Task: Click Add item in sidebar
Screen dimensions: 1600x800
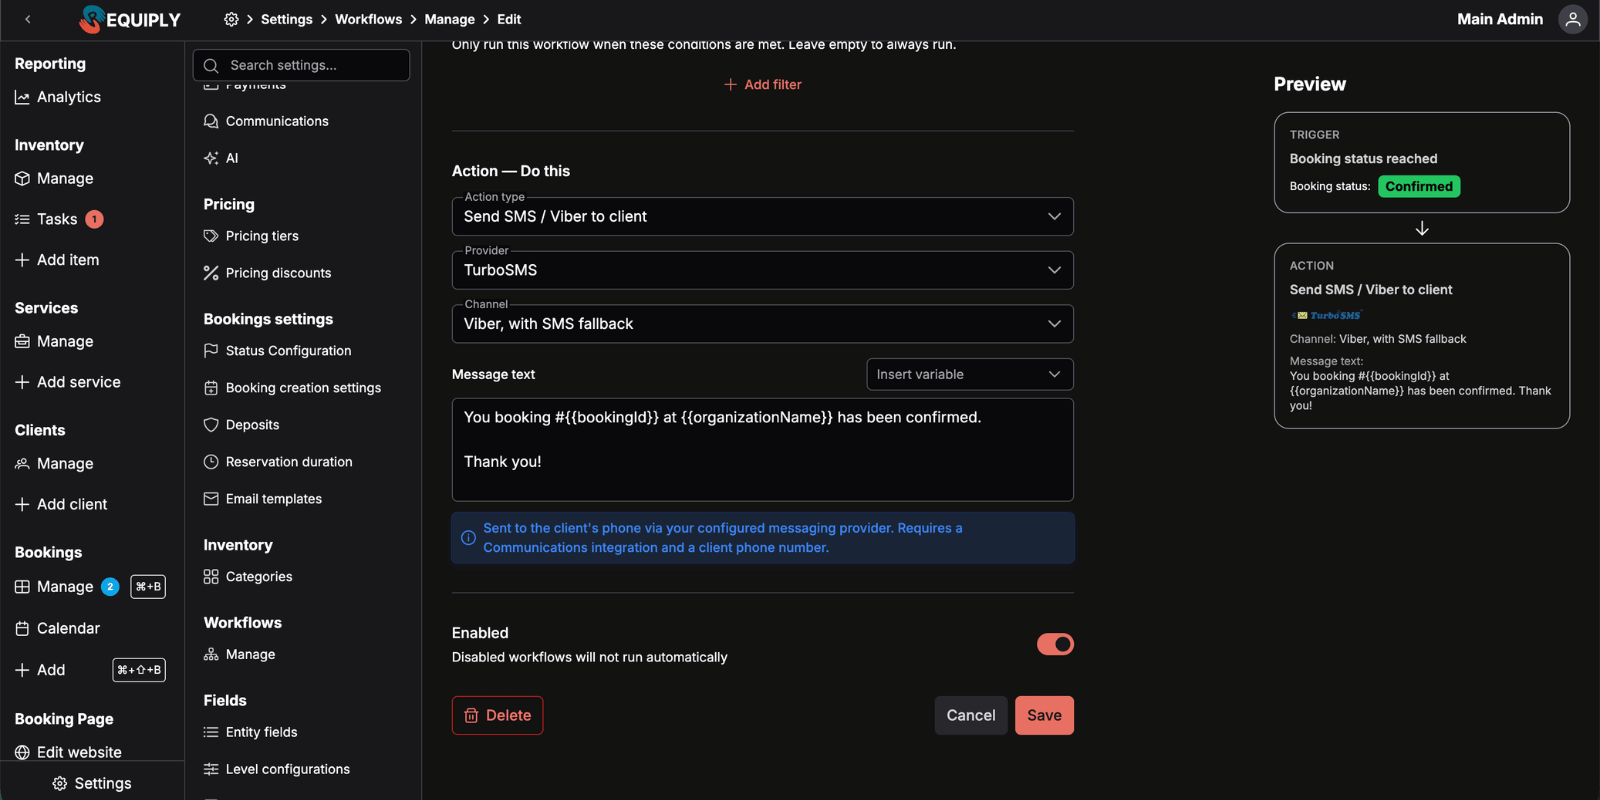Action: 57,260
